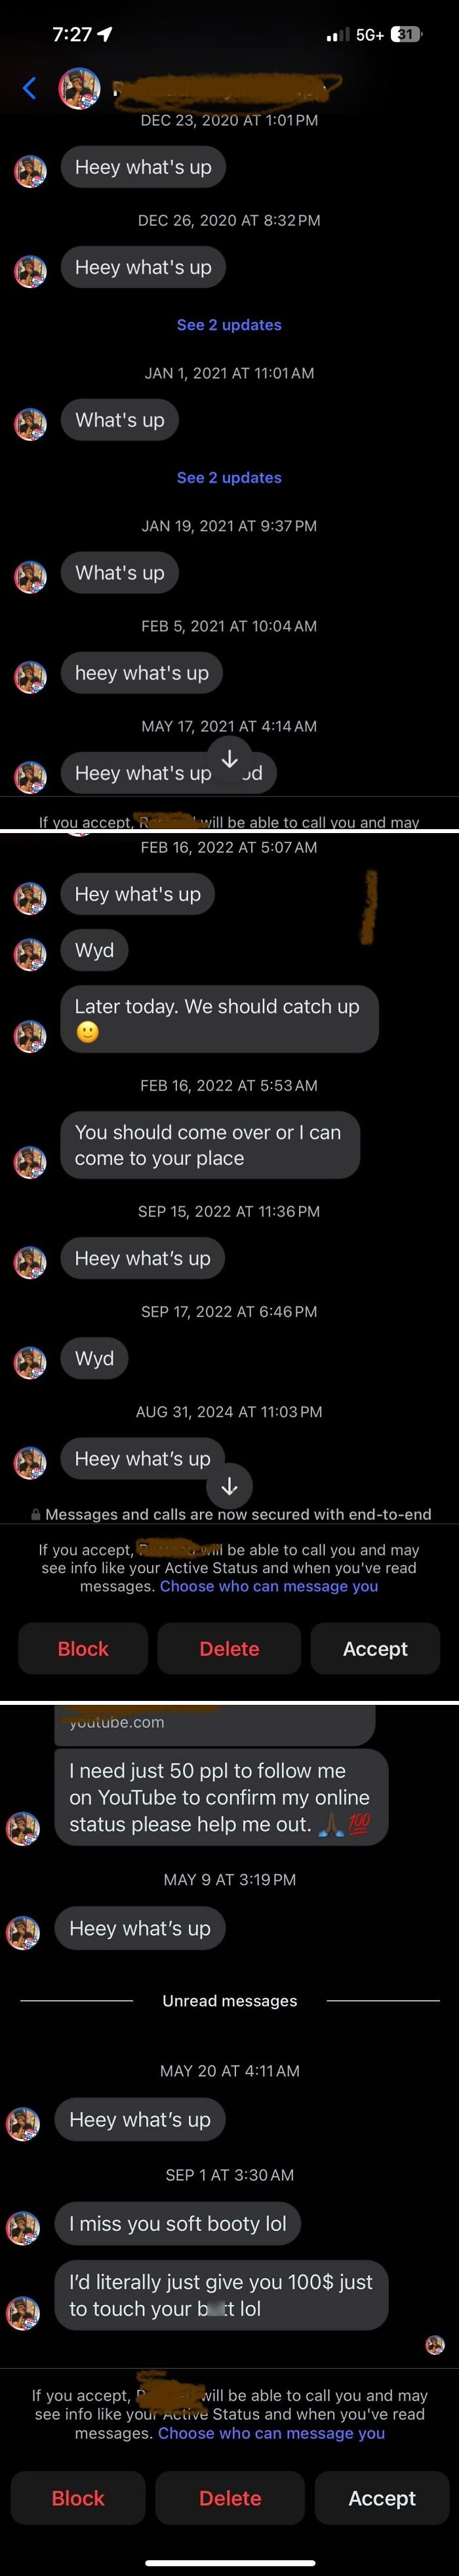Accept the message request at the bottom

click(x=381, y=2498)
